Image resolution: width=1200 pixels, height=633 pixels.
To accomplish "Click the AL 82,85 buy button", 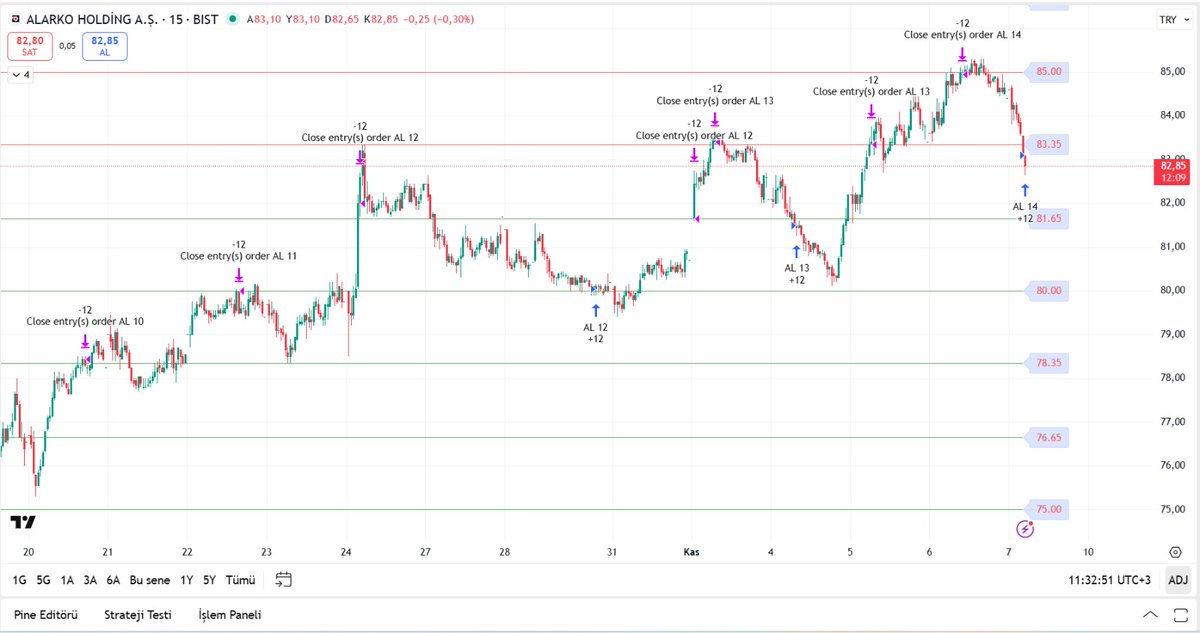I will click(104, 46).
